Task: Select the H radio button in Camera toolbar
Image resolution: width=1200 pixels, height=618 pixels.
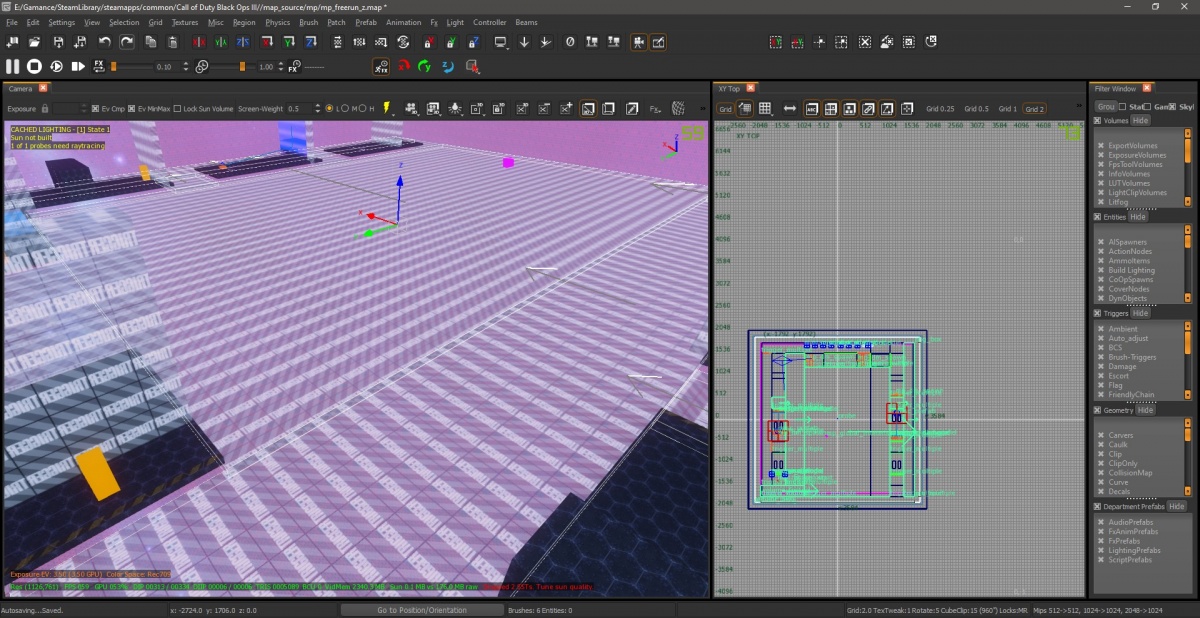Action: coord(361,108)
